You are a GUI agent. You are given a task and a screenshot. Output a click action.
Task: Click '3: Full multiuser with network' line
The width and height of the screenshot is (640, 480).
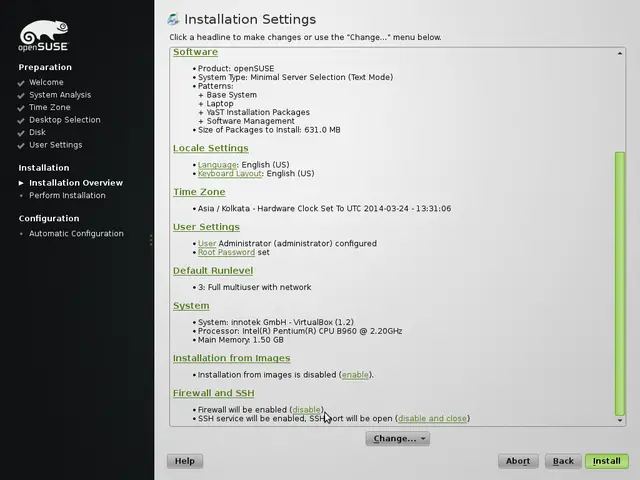pyautogui.click(x=254, y=287)
